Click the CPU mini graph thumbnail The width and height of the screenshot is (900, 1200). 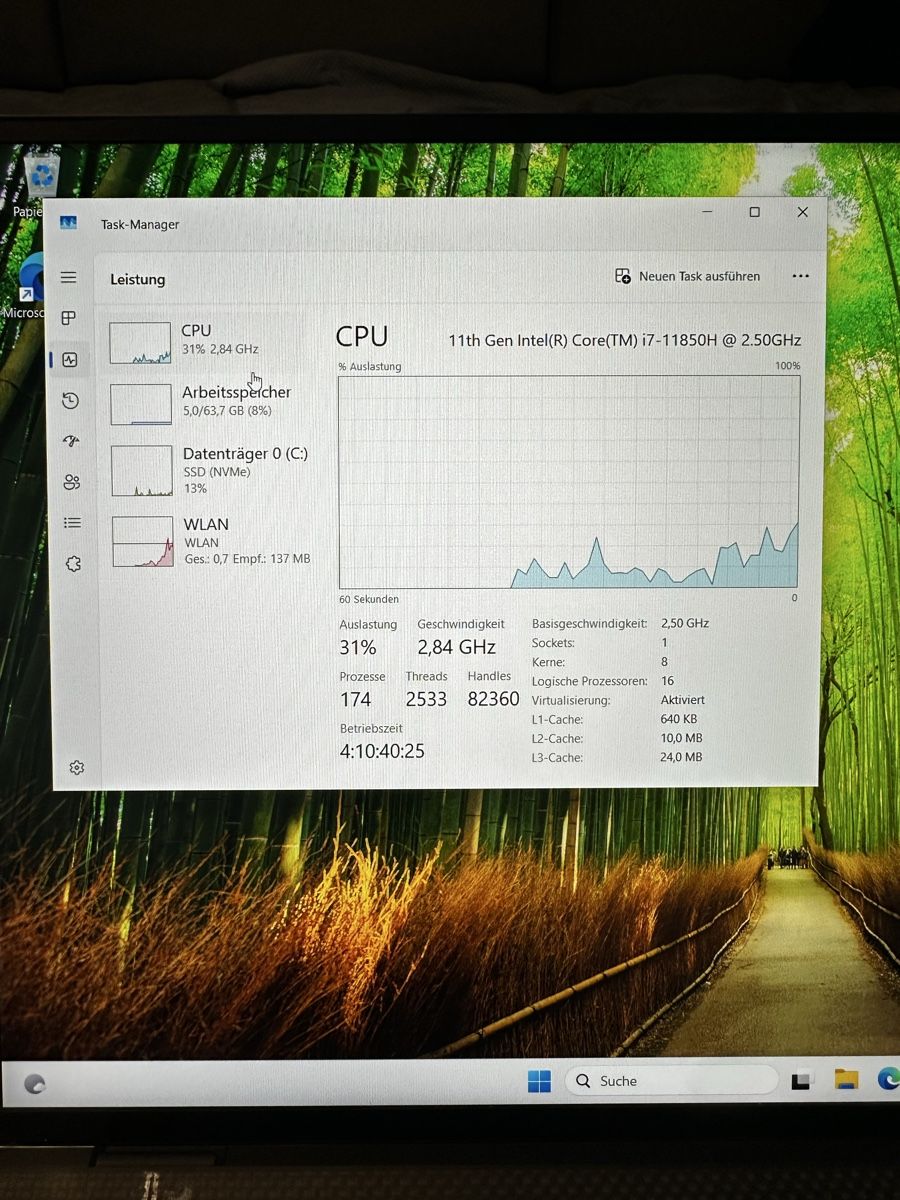click(x=140, y=343)
